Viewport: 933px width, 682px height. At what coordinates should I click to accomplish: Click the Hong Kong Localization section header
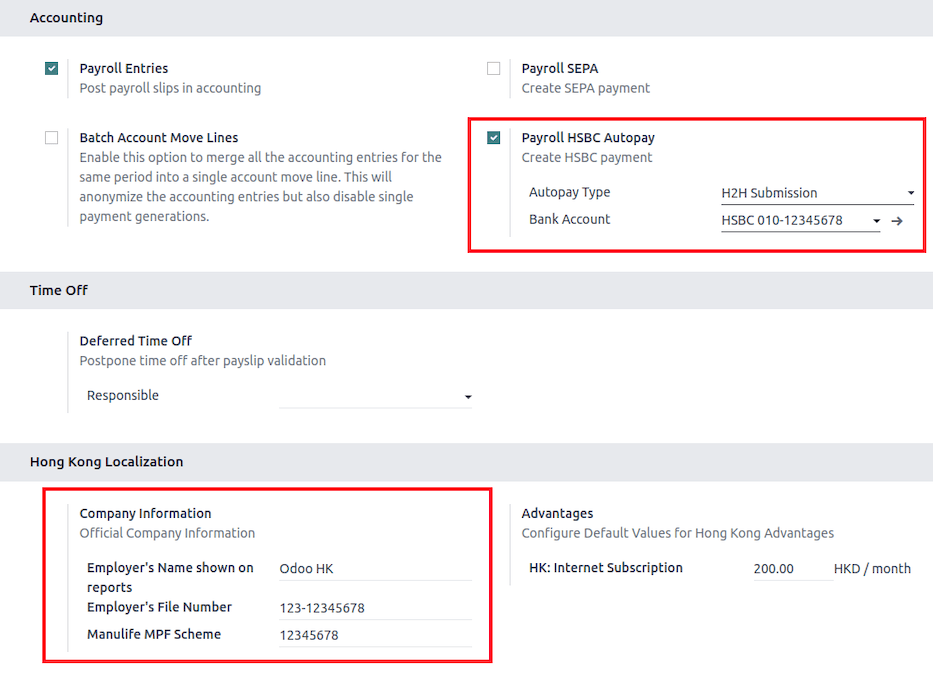pyautogui.click(x=106, y=462)
